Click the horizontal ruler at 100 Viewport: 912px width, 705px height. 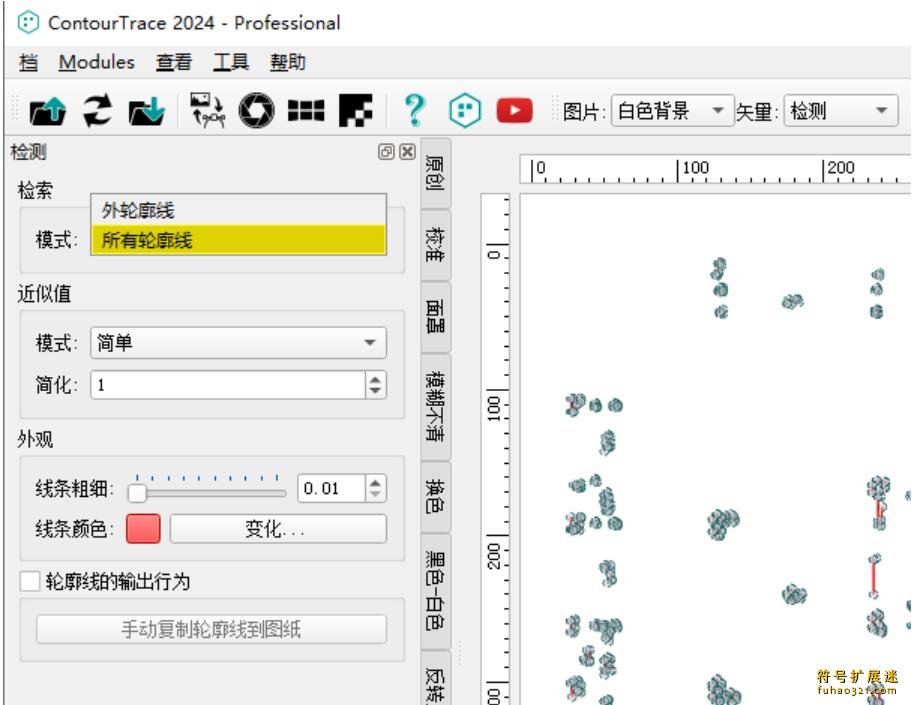tap(694, 169)
